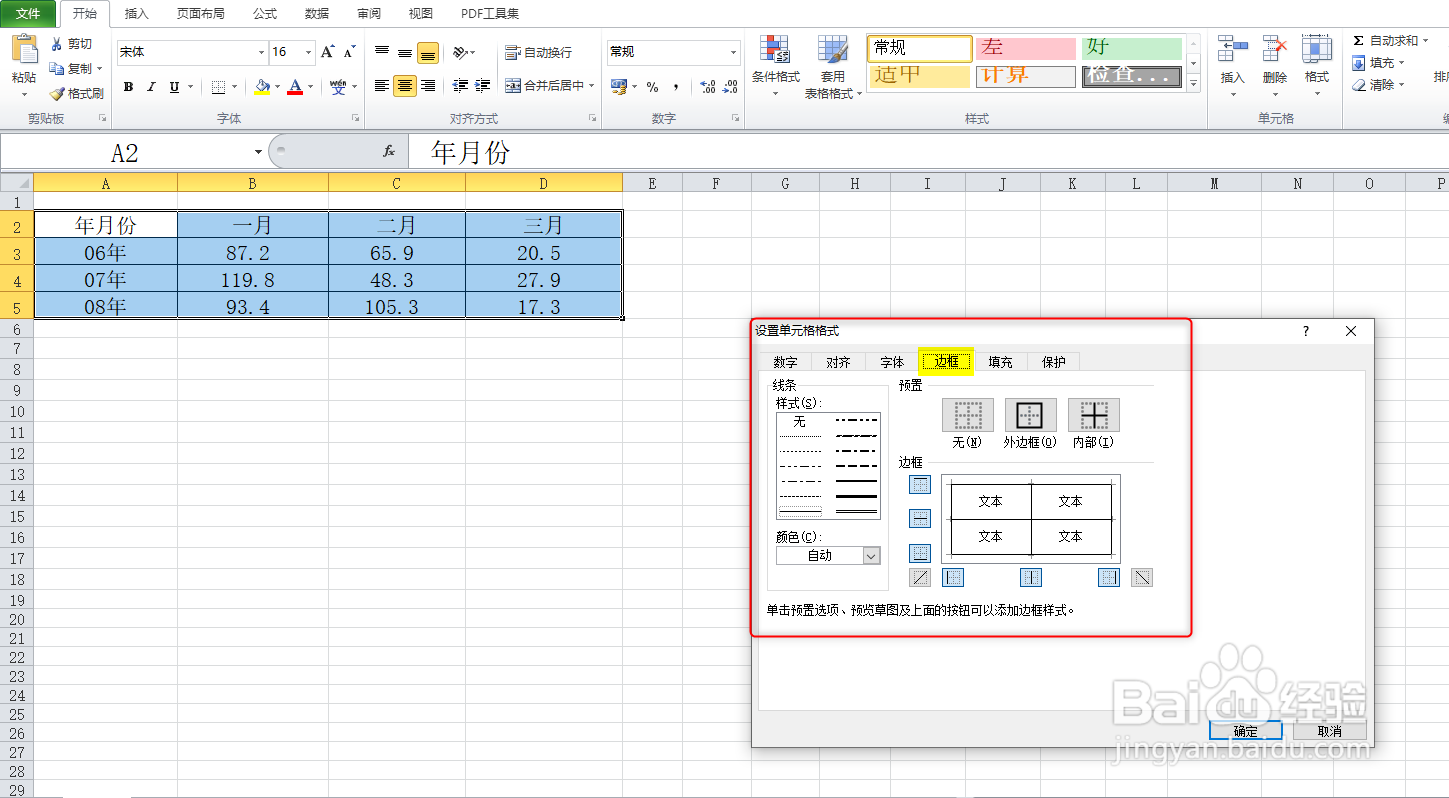Click the decrease decimal icon
The height and width of the screenshot is (798, 1449).
point(732,87)
